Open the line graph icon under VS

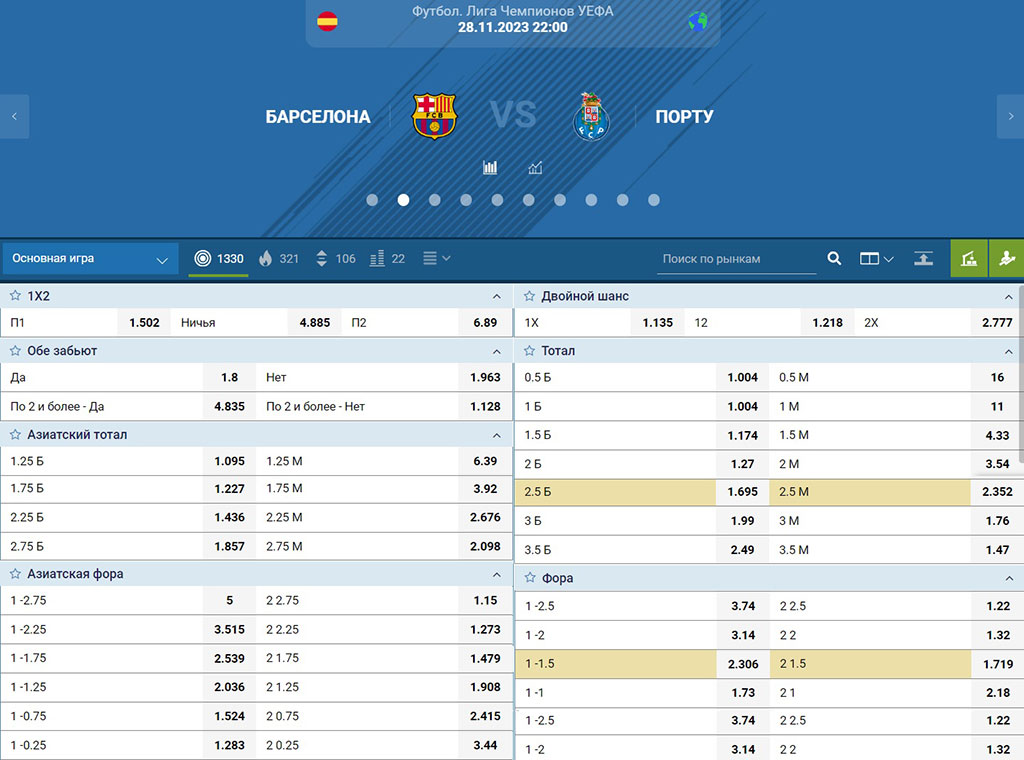[x=536, y=168]
